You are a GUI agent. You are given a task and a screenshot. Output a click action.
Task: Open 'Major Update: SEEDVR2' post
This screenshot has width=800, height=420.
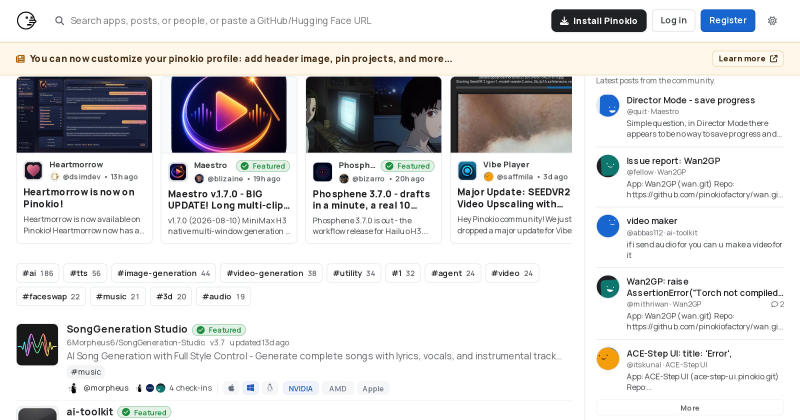(514, 197)
